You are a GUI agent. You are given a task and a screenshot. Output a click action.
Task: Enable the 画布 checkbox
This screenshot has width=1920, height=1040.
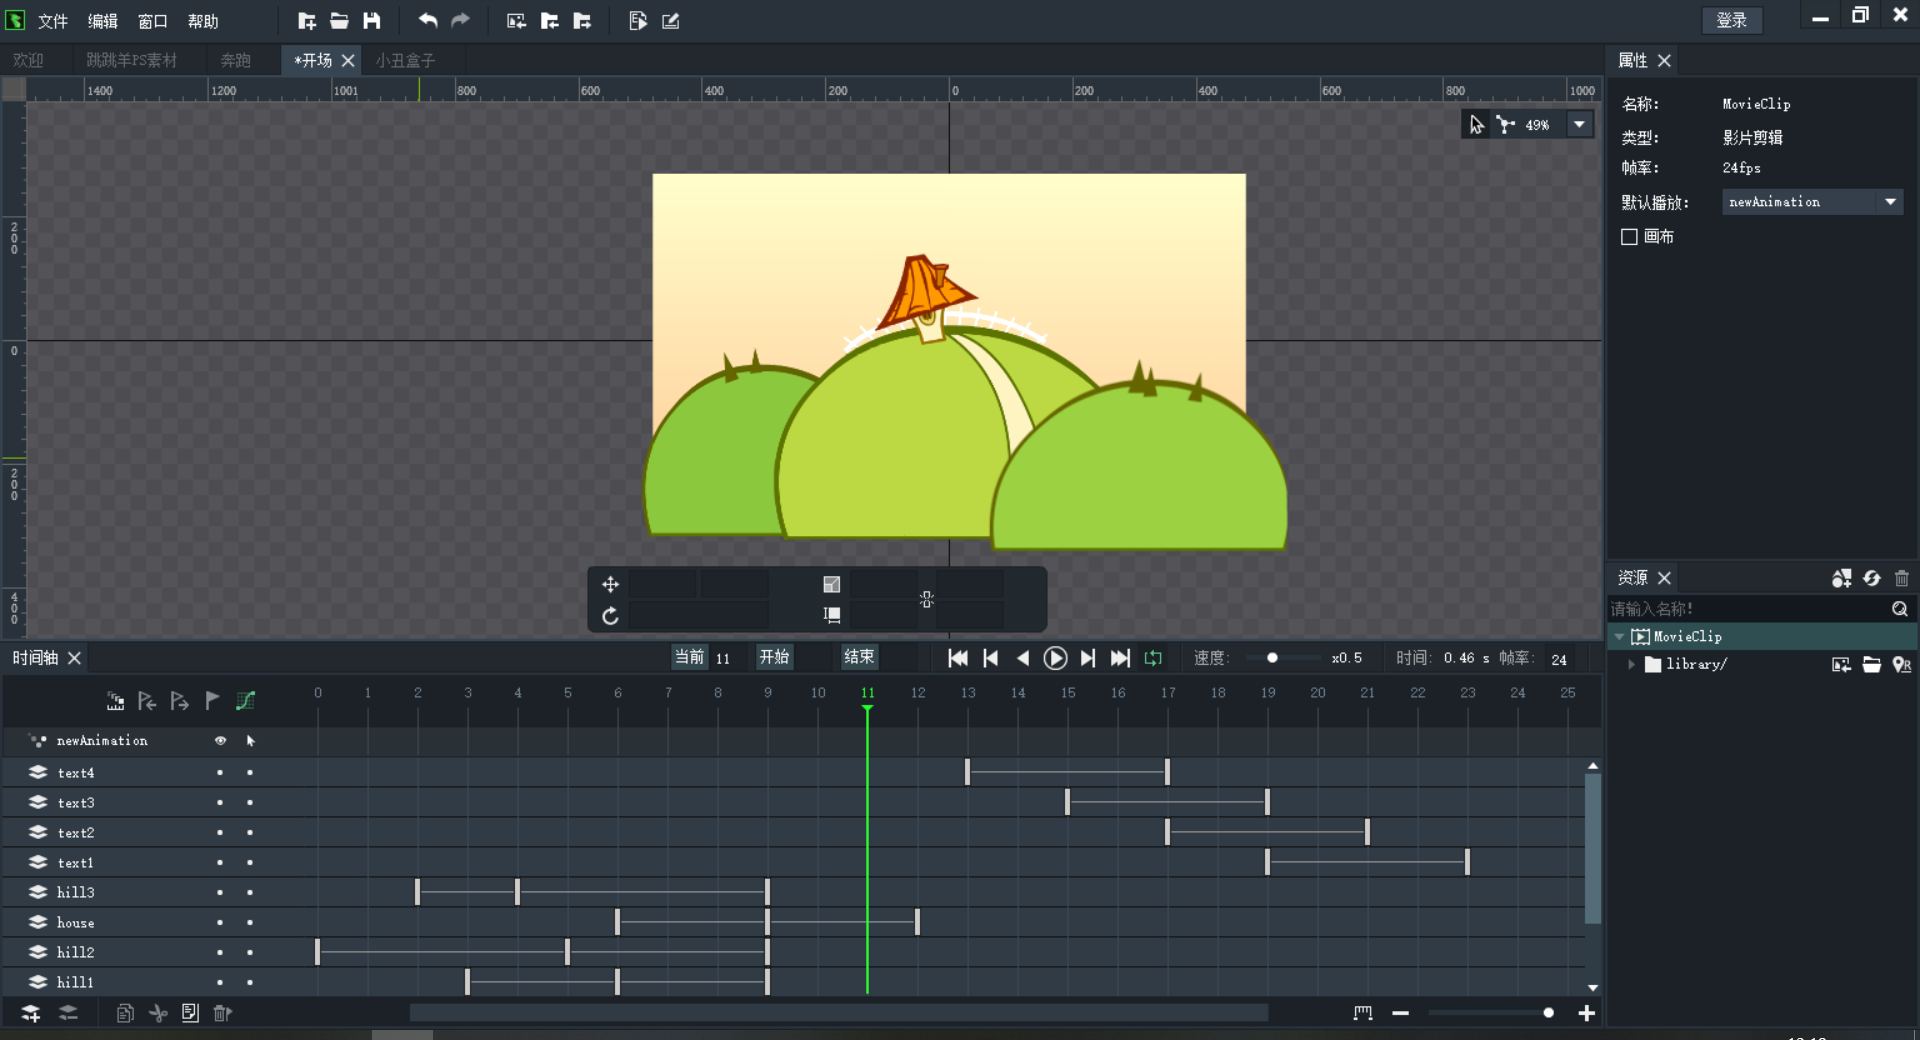pos(1629,237)
